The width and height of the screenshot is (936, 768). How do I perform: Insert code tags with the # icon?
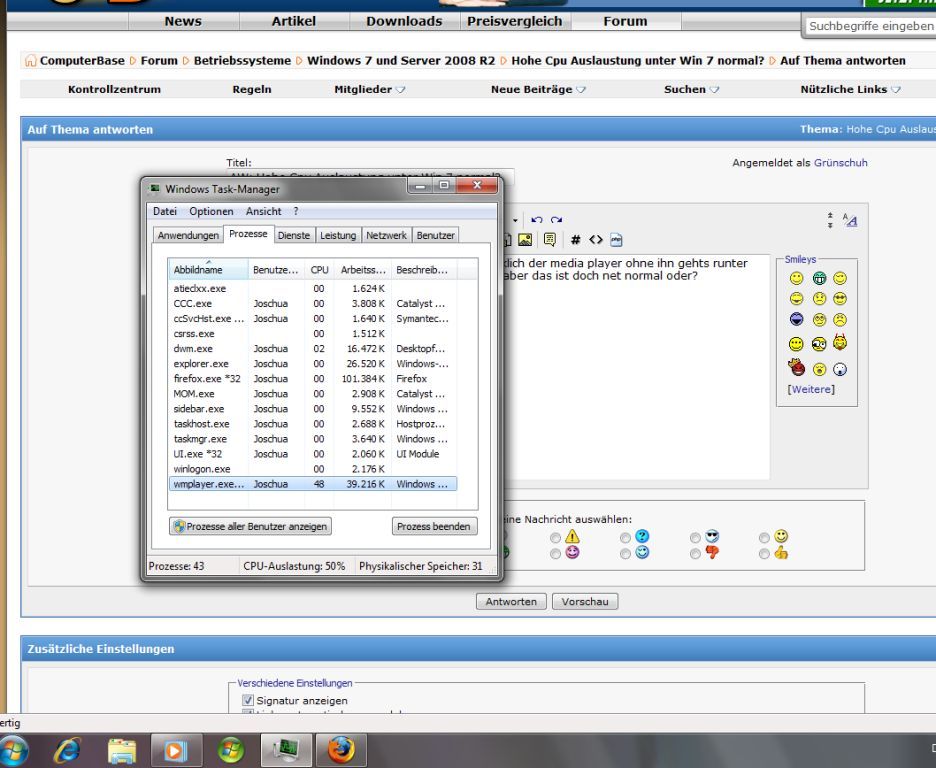[575, 240]
